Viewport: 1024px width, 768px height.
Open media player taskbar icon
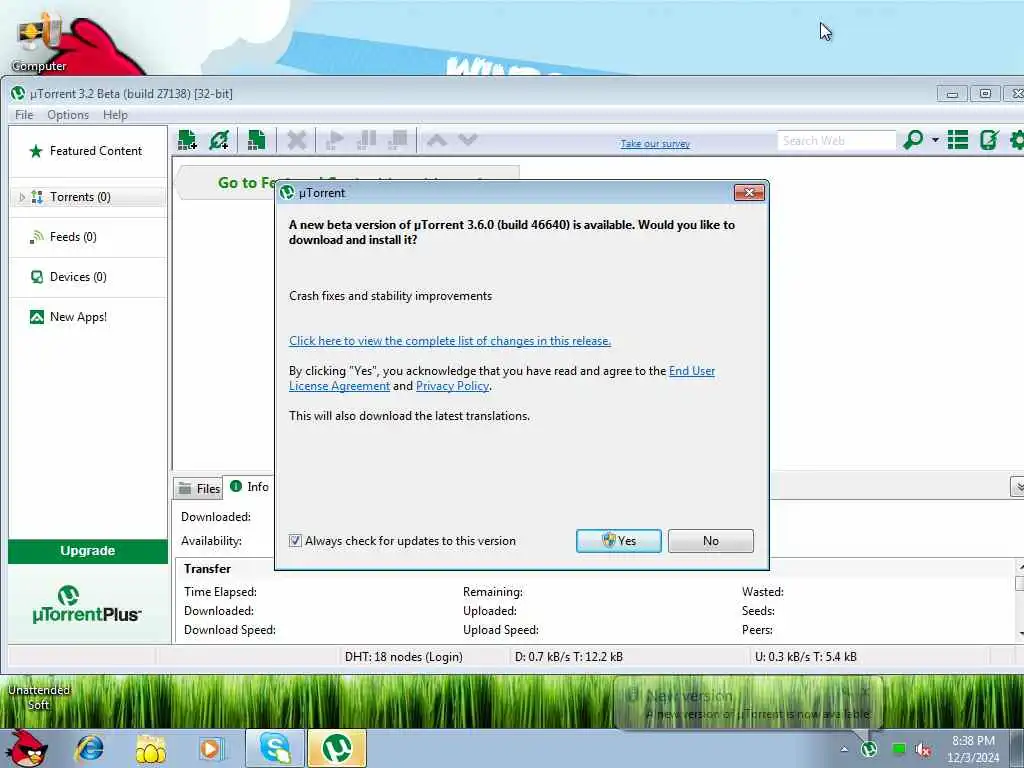(211, 749)
